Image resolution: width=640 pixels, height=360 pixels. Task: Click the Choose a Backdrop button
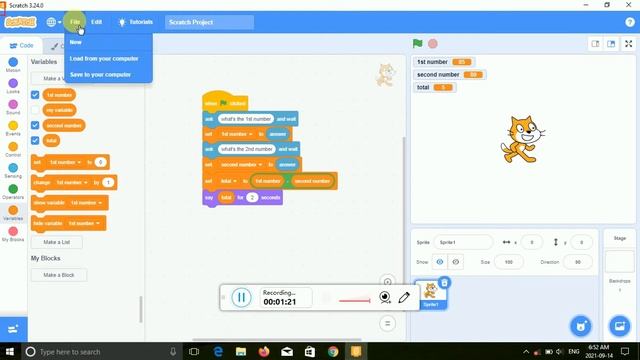point(620,326)
